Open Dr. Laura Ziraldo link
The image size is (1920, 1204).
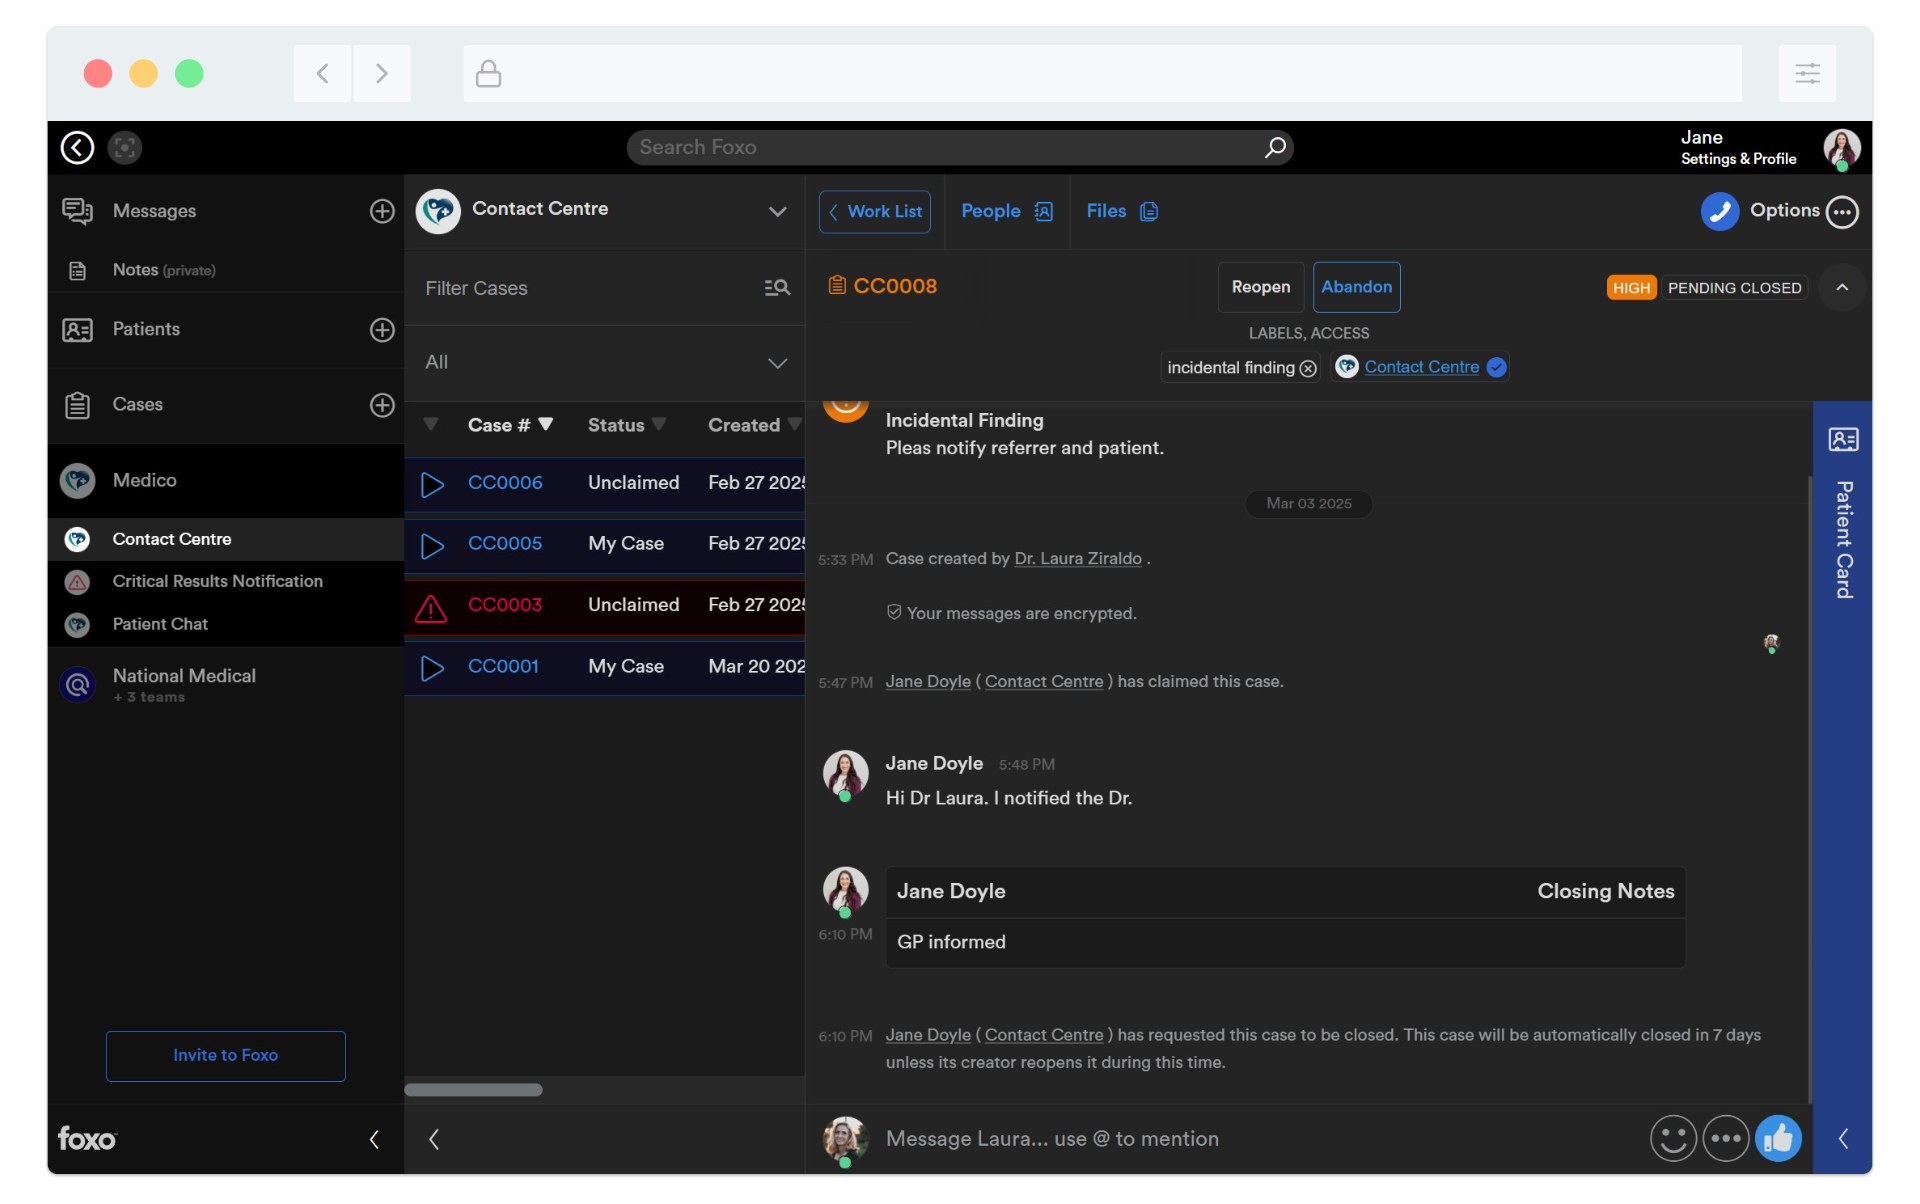(1077, 559)
